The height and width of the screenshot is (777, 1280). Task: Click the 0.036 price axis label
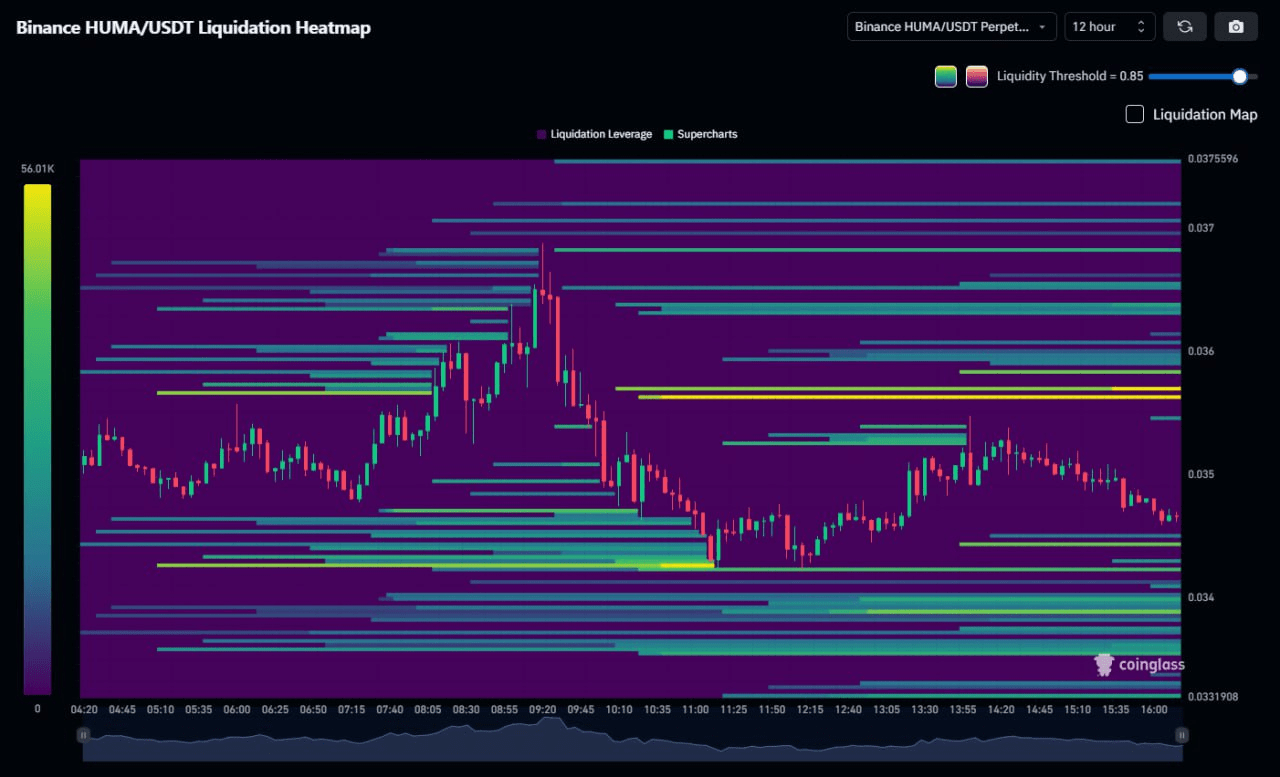point(1200,351)
